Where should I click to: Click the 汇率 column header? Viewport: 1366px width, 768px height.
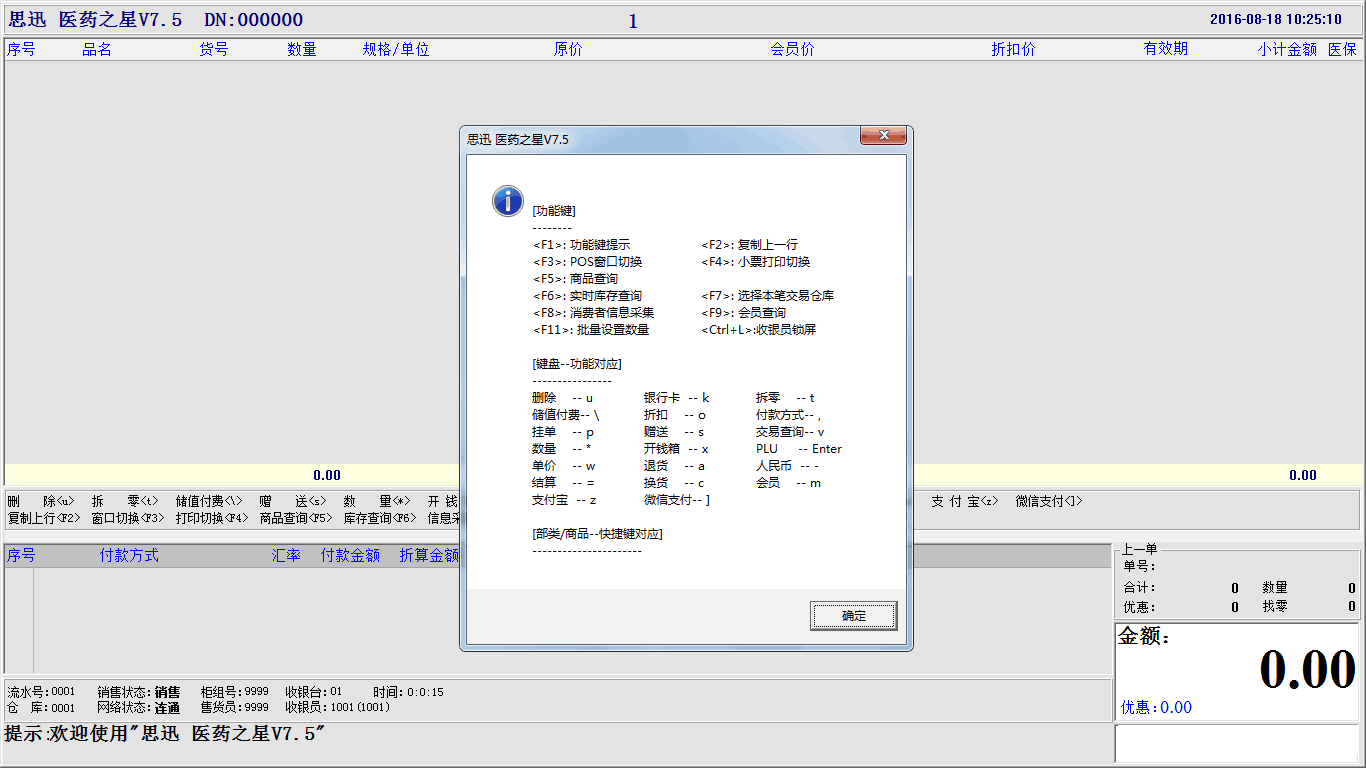coord(287,555)
